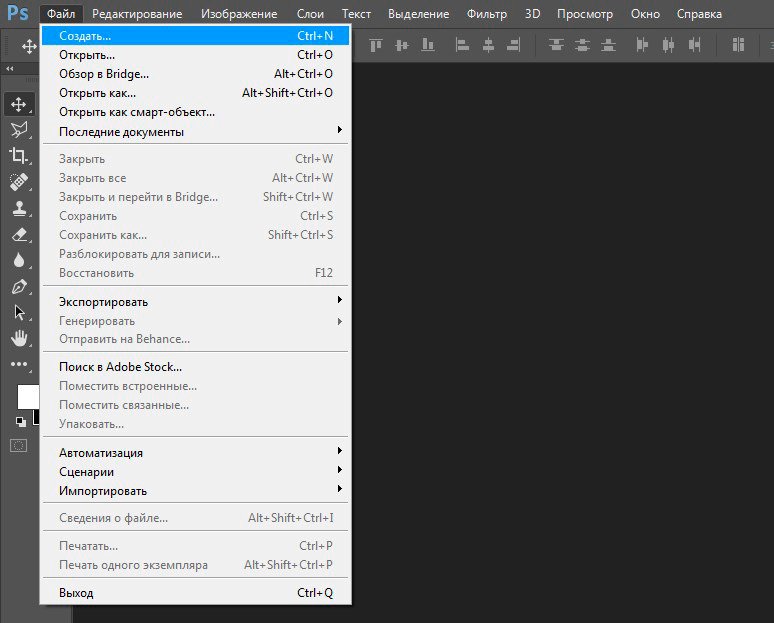Screen dimensions: 774x623
Task: Click Align horizontal centers icon
Action: (x=488, y=45)
